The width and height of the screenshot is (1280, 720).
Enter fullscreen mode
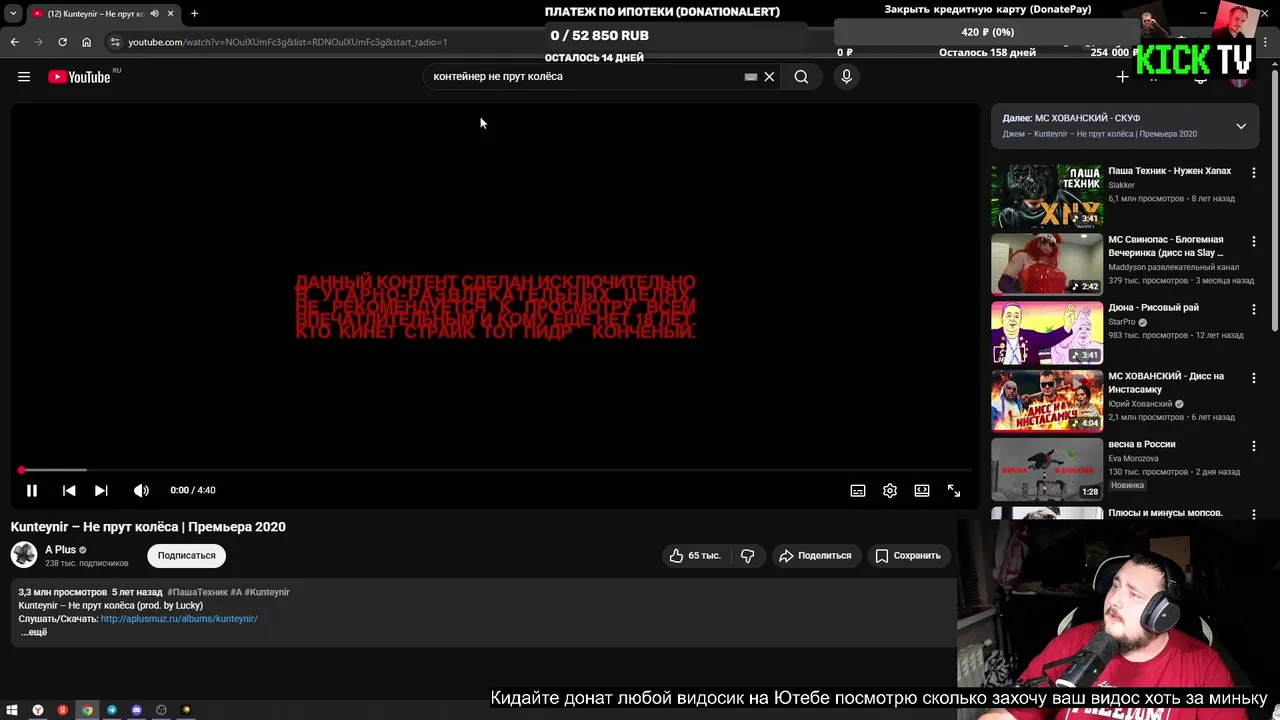954,490
